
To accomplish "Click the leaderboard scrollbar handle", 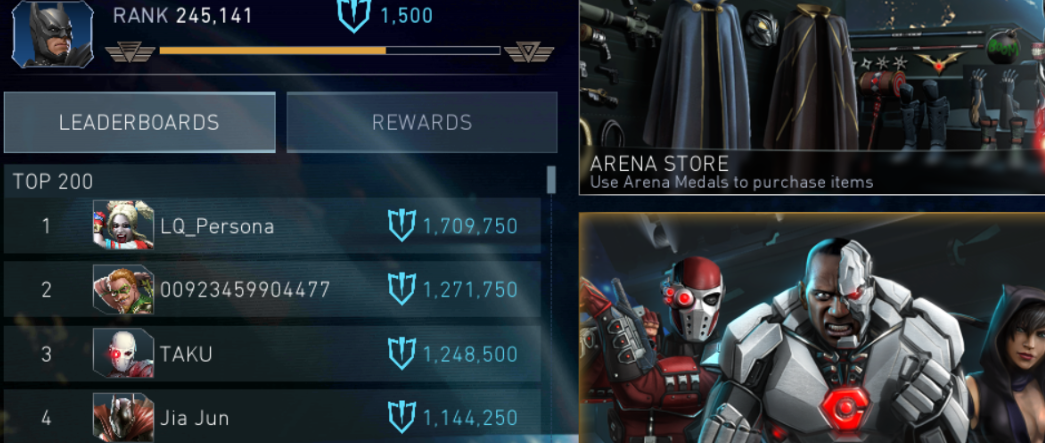I will [x=551, y=180].
